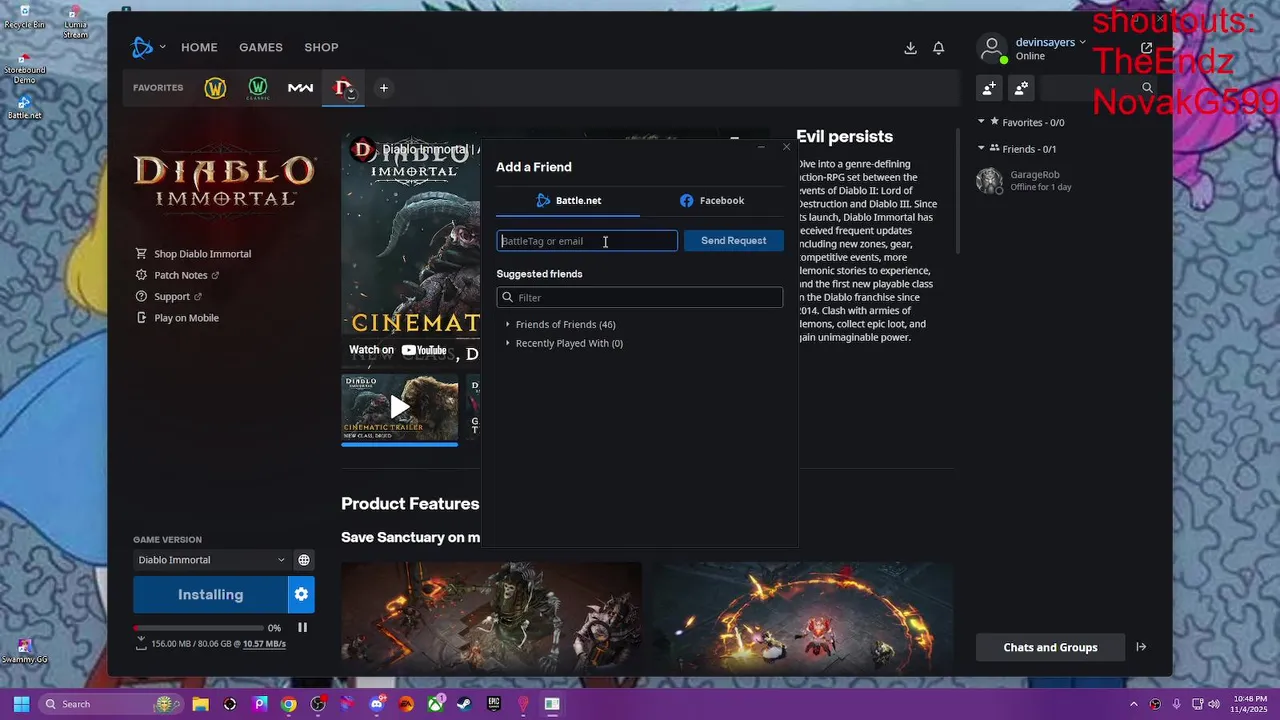
Task: Switch to the Battle.net tab
Action: click(x=569, y=200)
